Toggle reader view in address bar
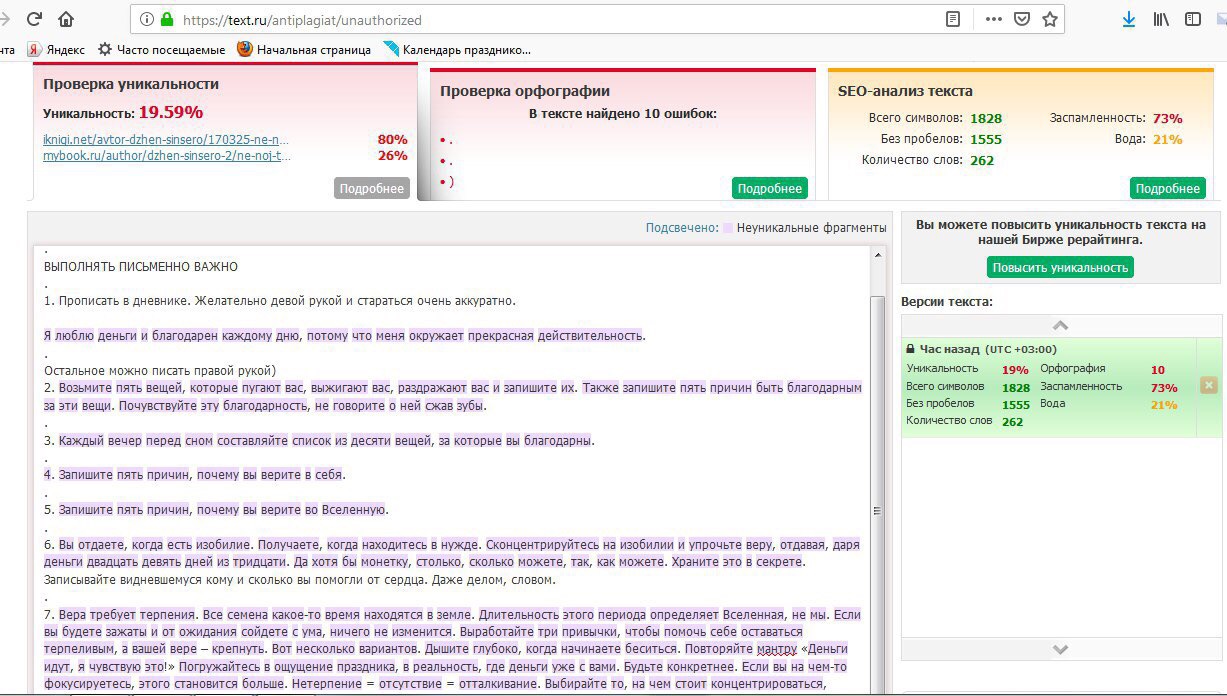The width and height of the screenshot is (1227, 696). click(953, 19)
